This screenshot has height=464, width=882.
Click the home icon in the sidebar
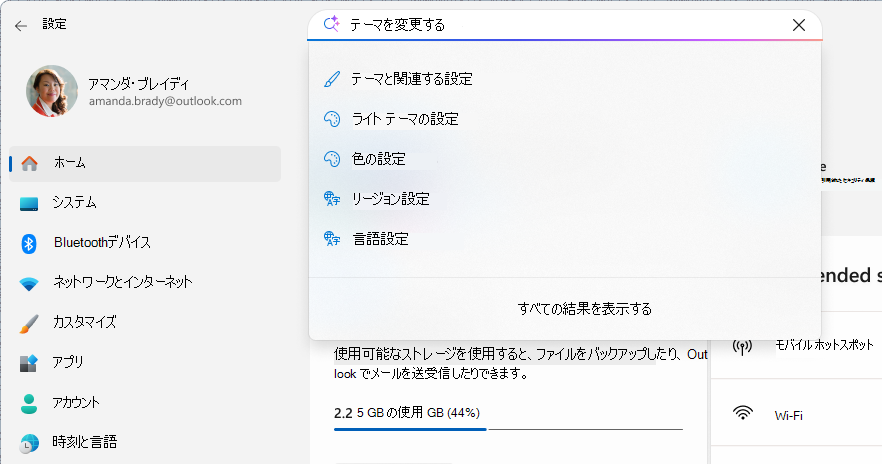(29, 164)
